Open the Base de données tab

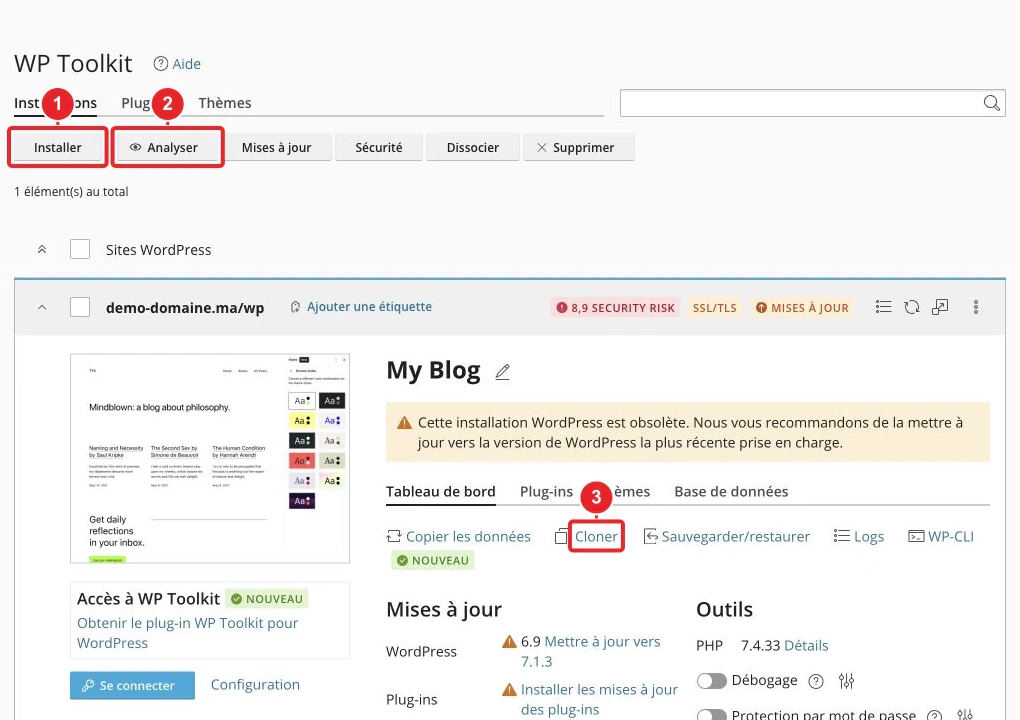pyautogui.click(x=731, y=492)
